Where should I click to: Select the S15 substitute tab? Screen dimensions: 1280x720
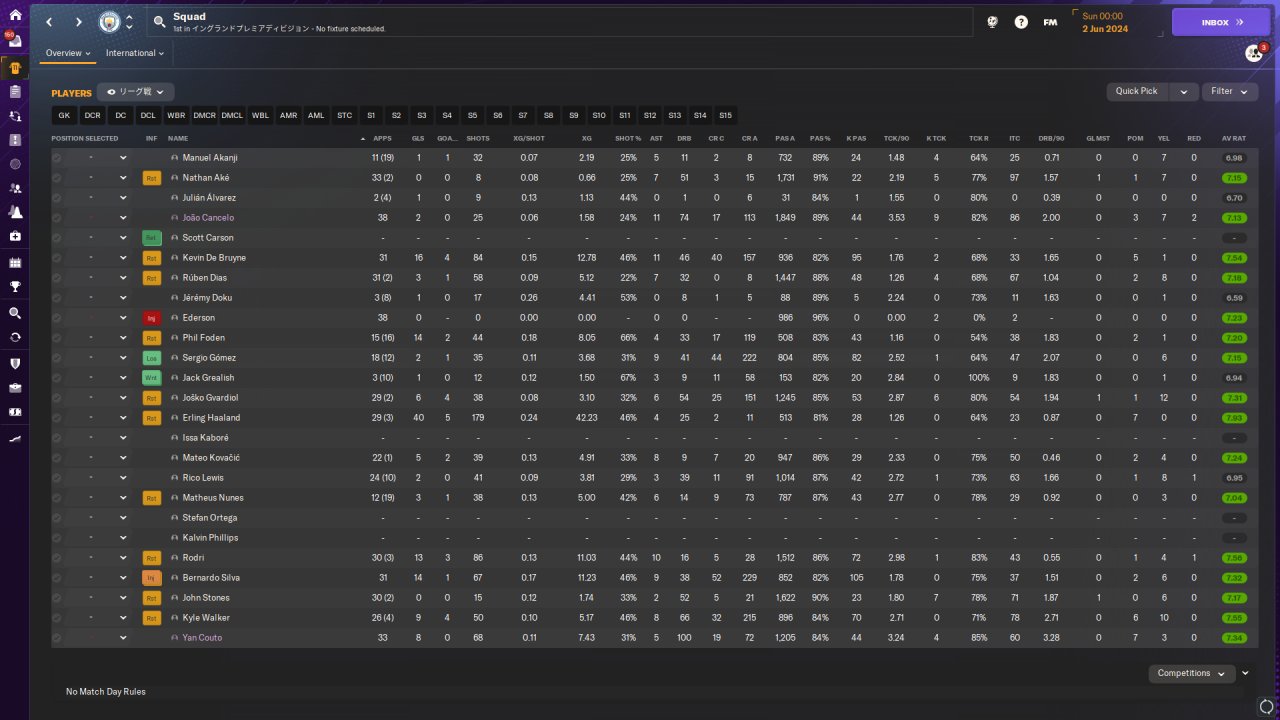(725, 116)
